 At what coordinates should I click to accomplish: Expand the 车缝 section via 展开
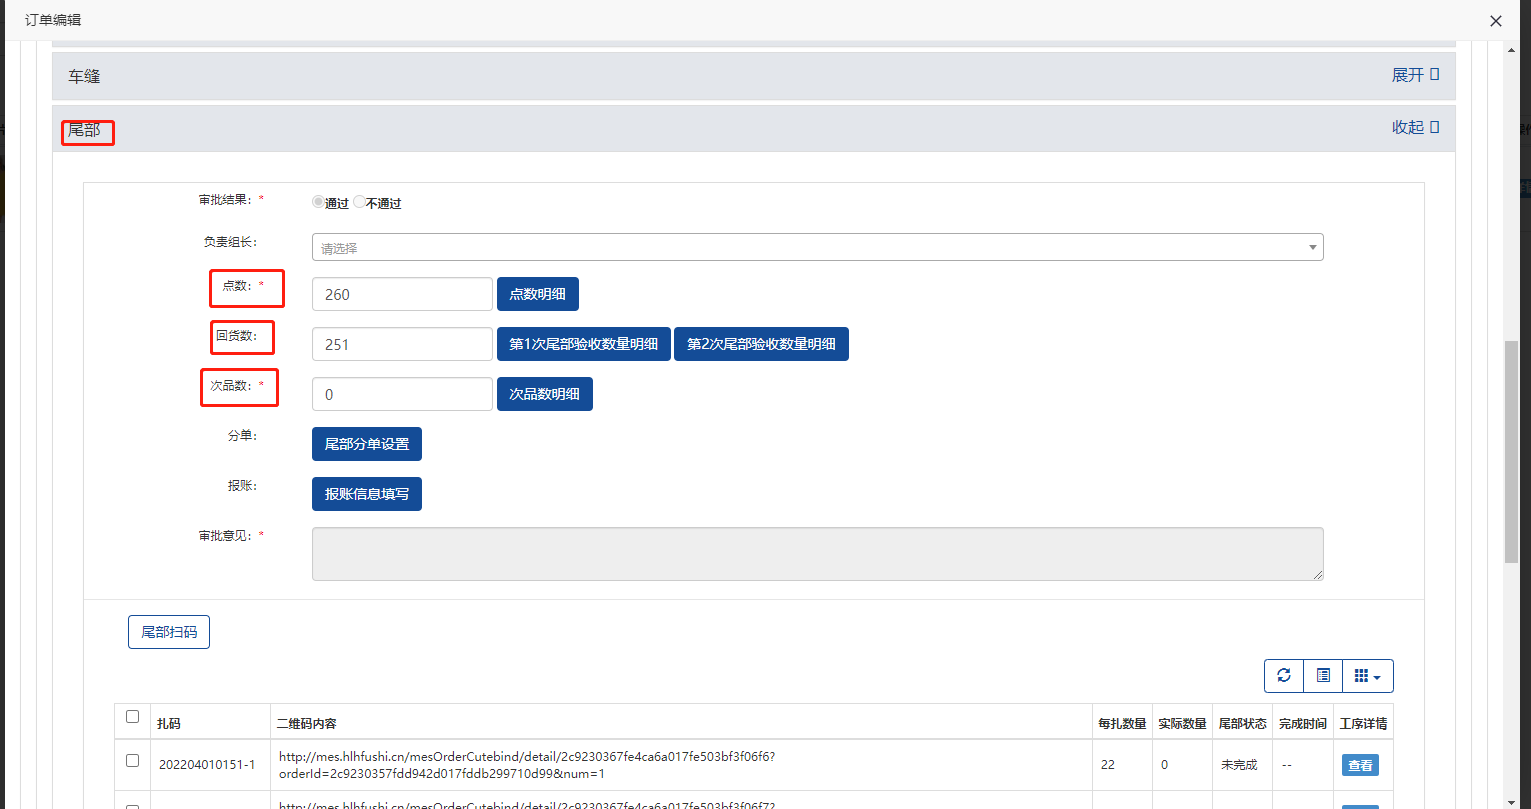tap(1414, 75)
